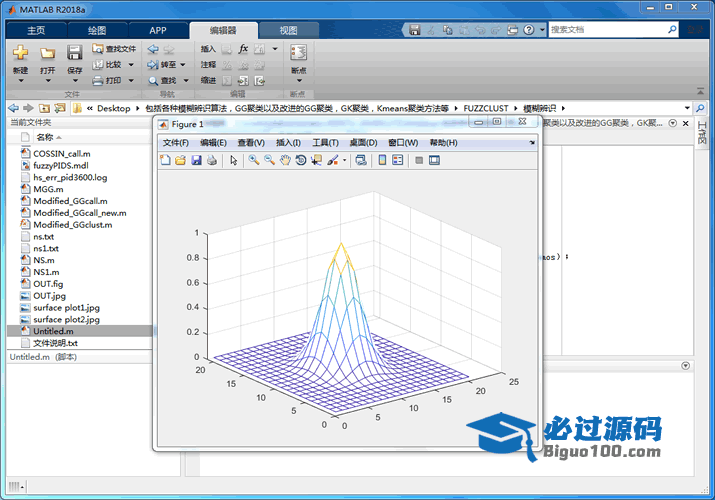The image size is (715, 500).
Task: Toggle the Insert Colorbar button
Action: (x=383, y=160)
